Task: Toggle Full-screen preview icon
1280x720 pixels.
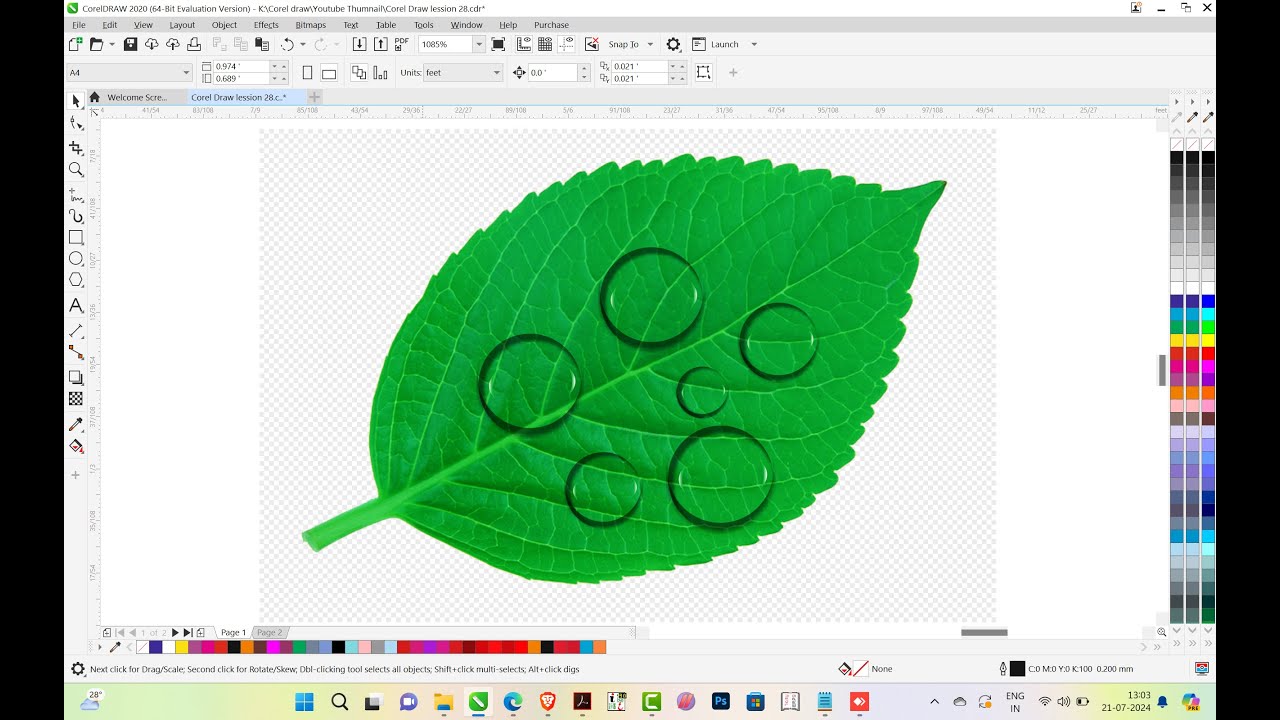Action: [498, 44]
